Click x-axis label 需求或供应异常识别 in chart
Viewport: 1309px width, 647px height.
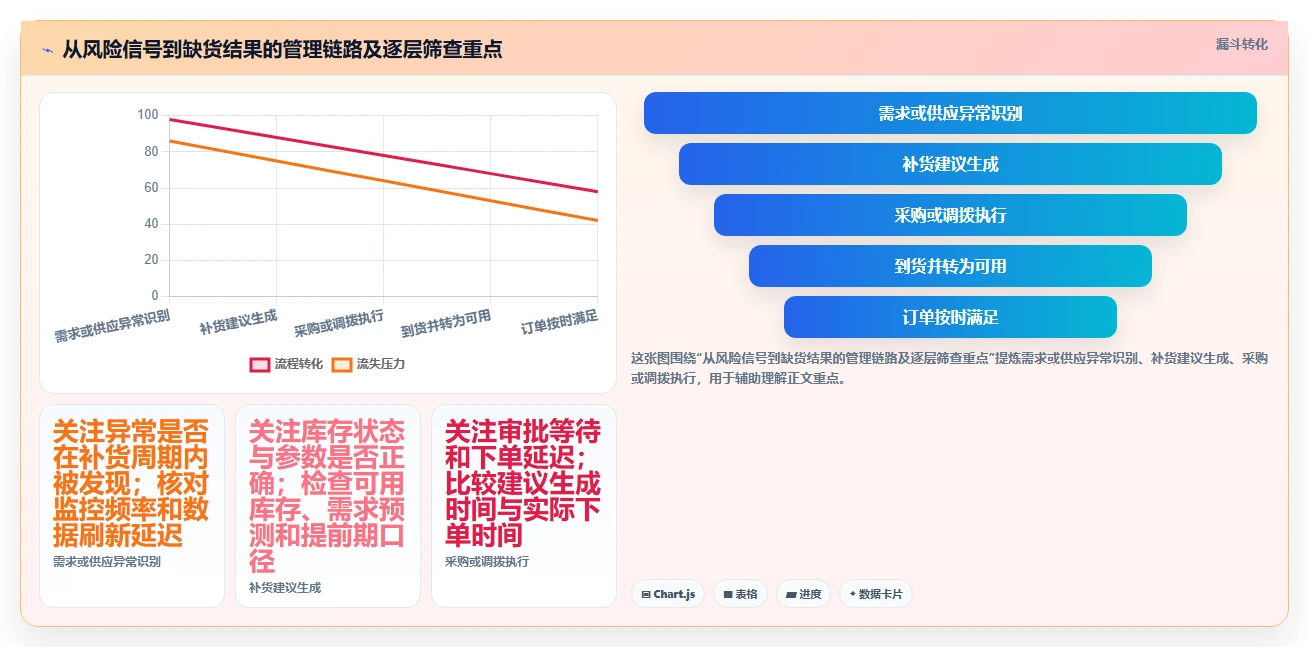point(112,327)
